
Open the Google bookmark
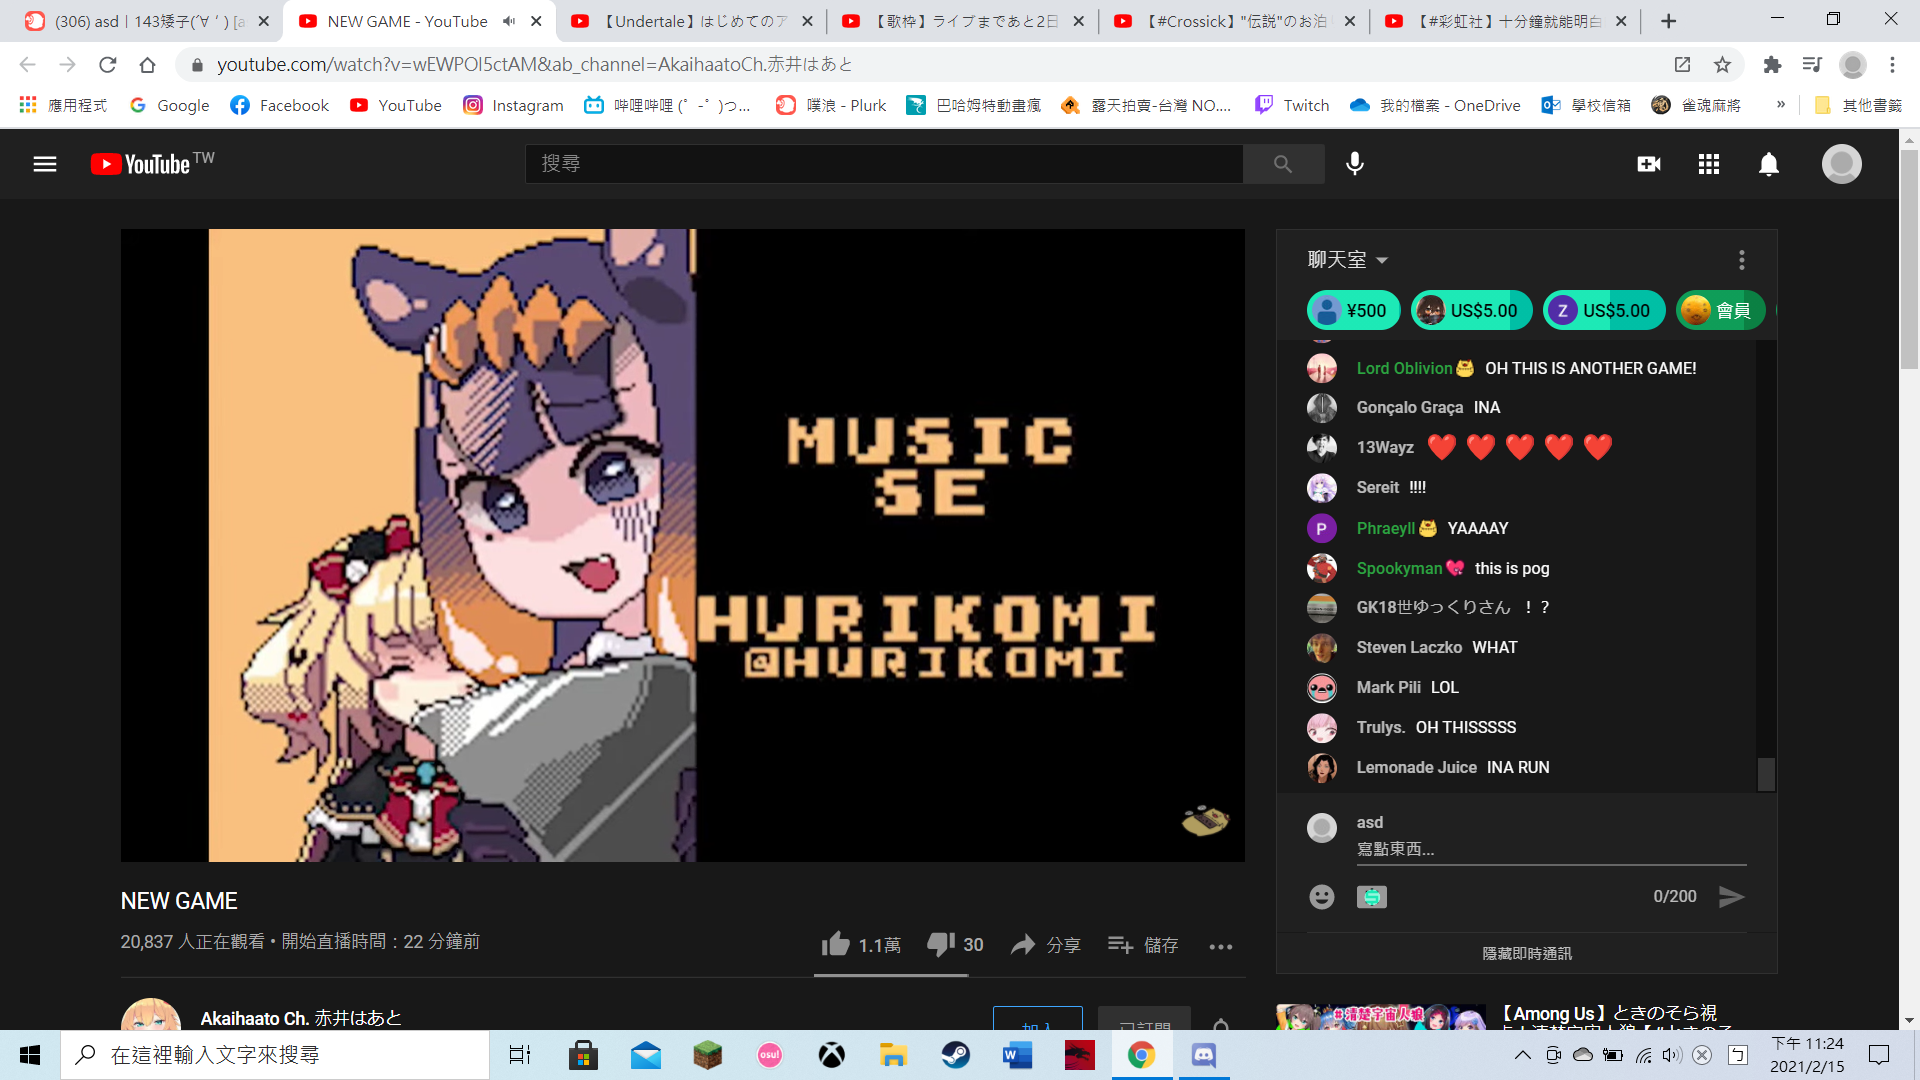click(x=169, y=105)
